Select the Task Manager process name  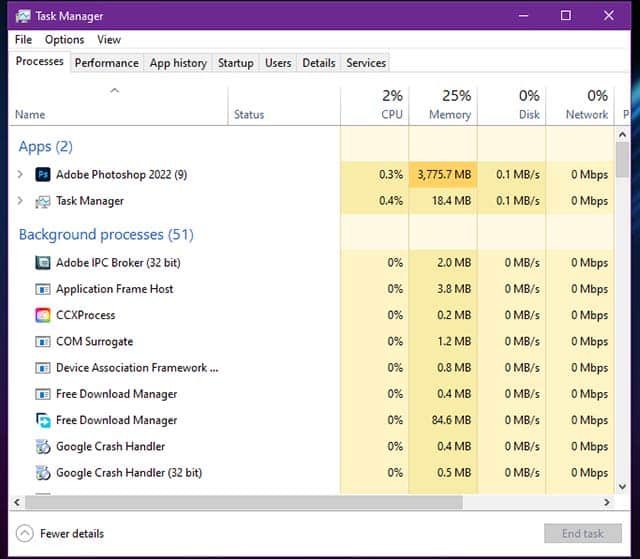click(x=90, y=201)
